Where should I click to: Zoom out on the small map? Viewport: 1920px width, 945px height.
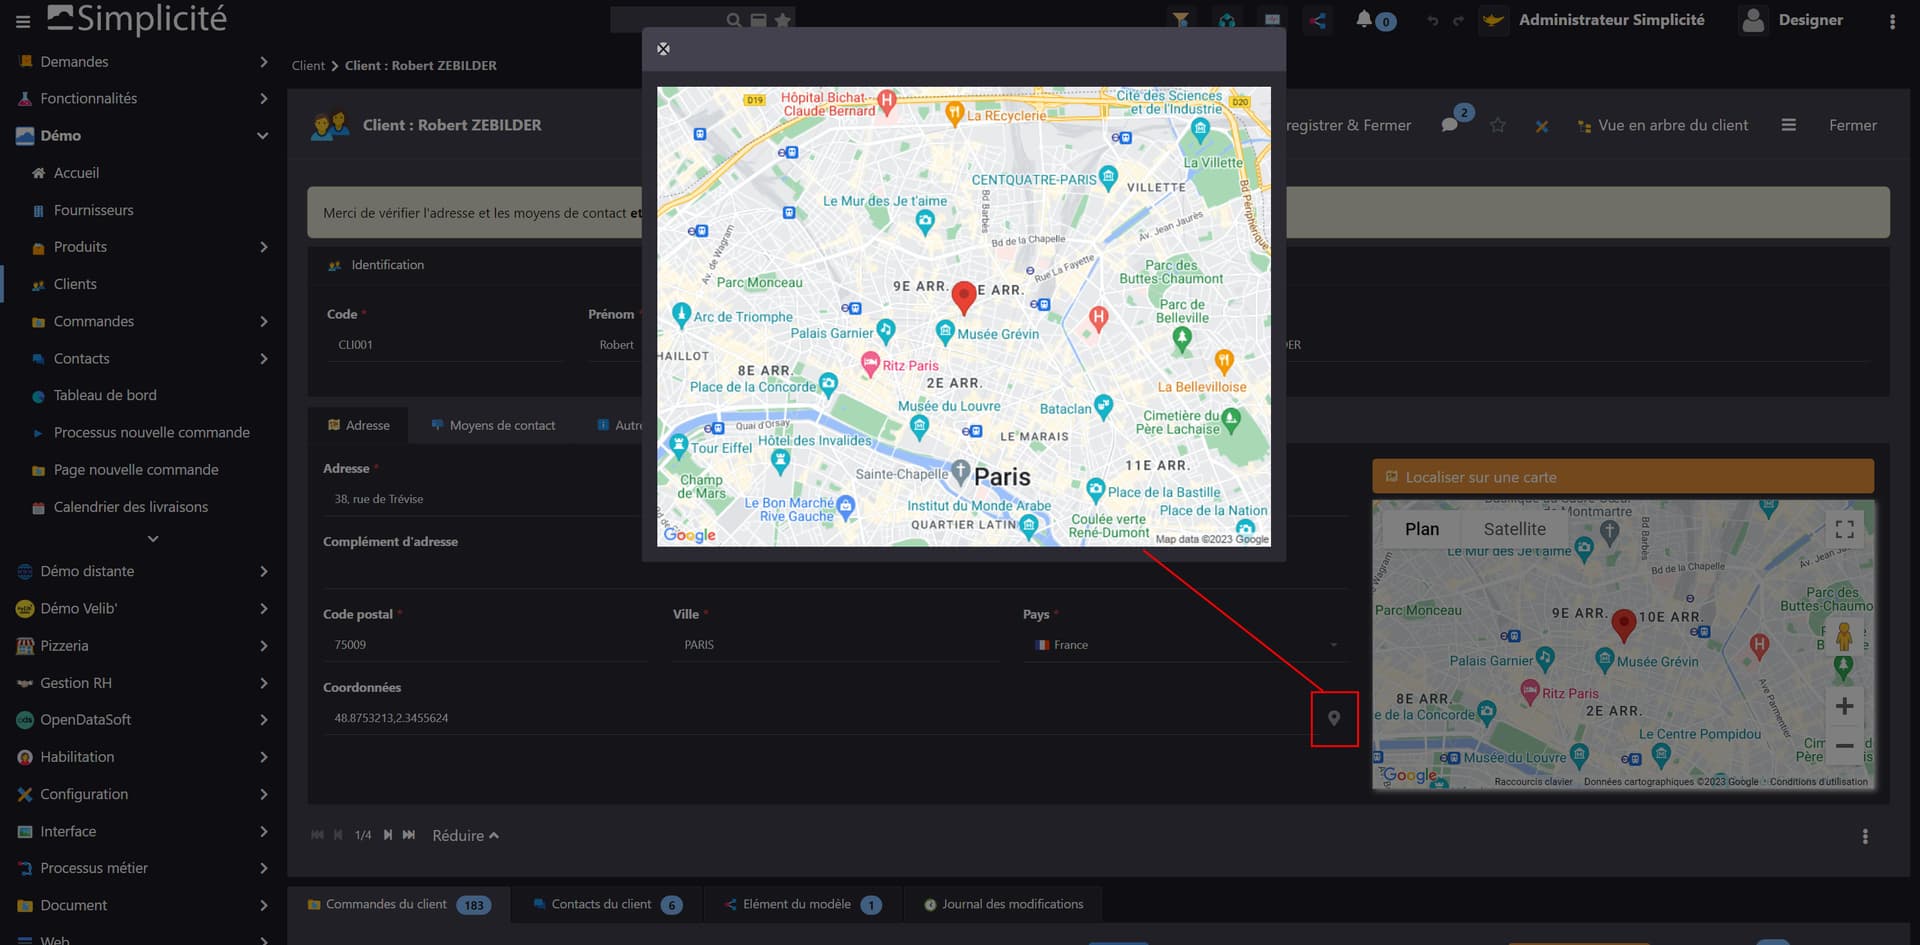[x=1845, y=745]
